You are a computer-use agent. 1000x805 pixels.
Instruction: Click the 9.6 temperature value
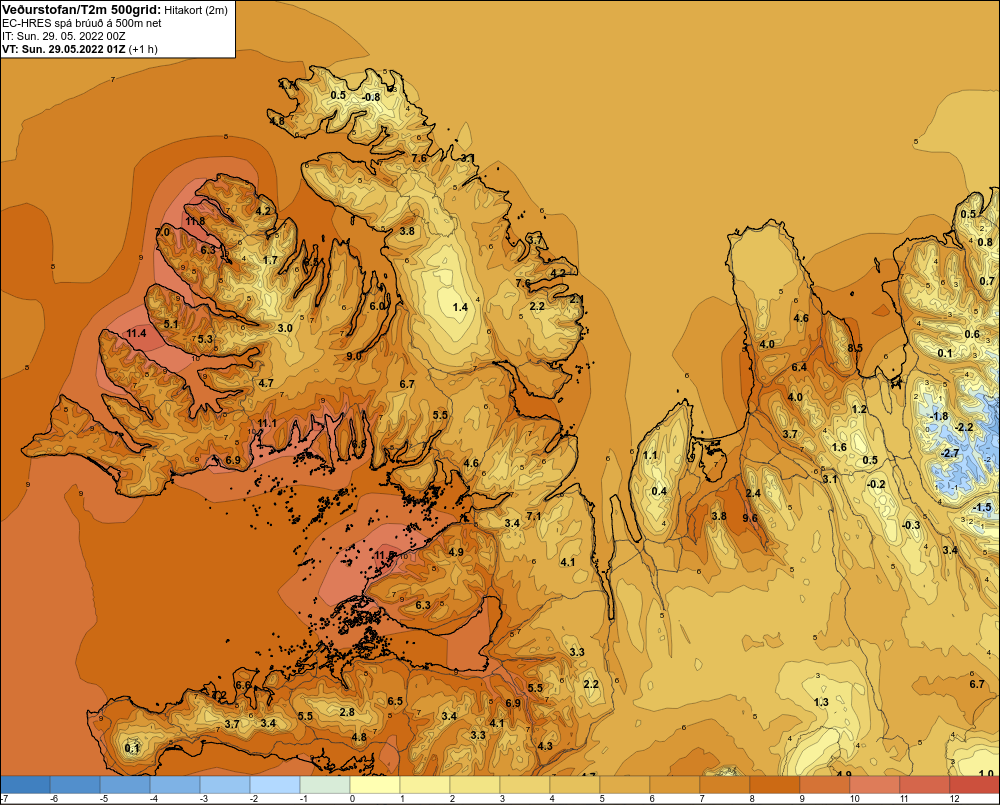[x=750, y=518]
